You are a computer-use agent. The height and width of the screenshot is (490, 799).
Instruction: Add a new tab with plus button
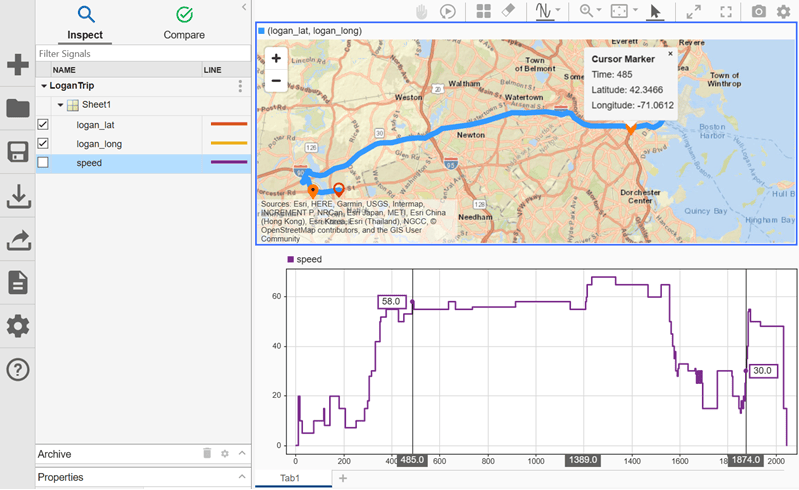click(343, 478)
